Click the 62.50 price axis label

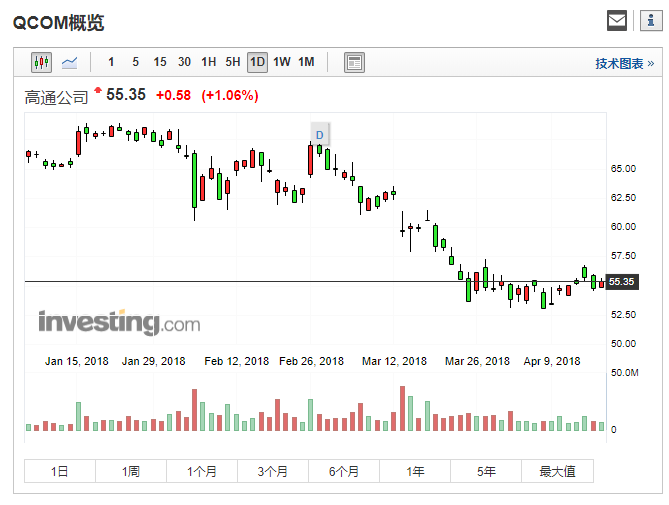pyautogui.click(x=623, y=197)
